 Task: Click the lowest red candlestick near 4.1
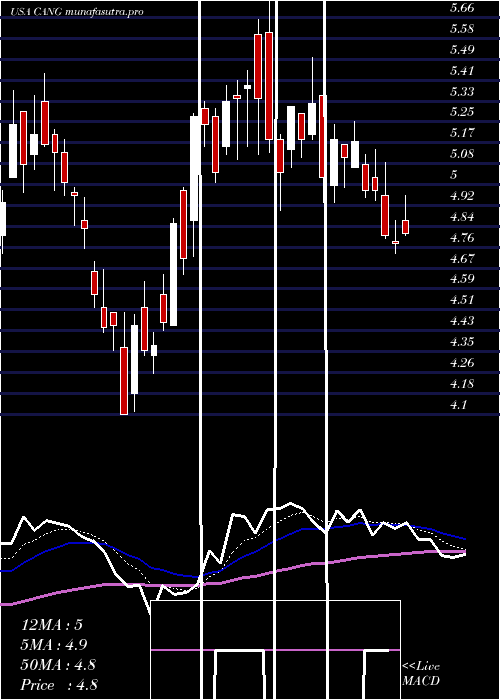tap(124, 381)
